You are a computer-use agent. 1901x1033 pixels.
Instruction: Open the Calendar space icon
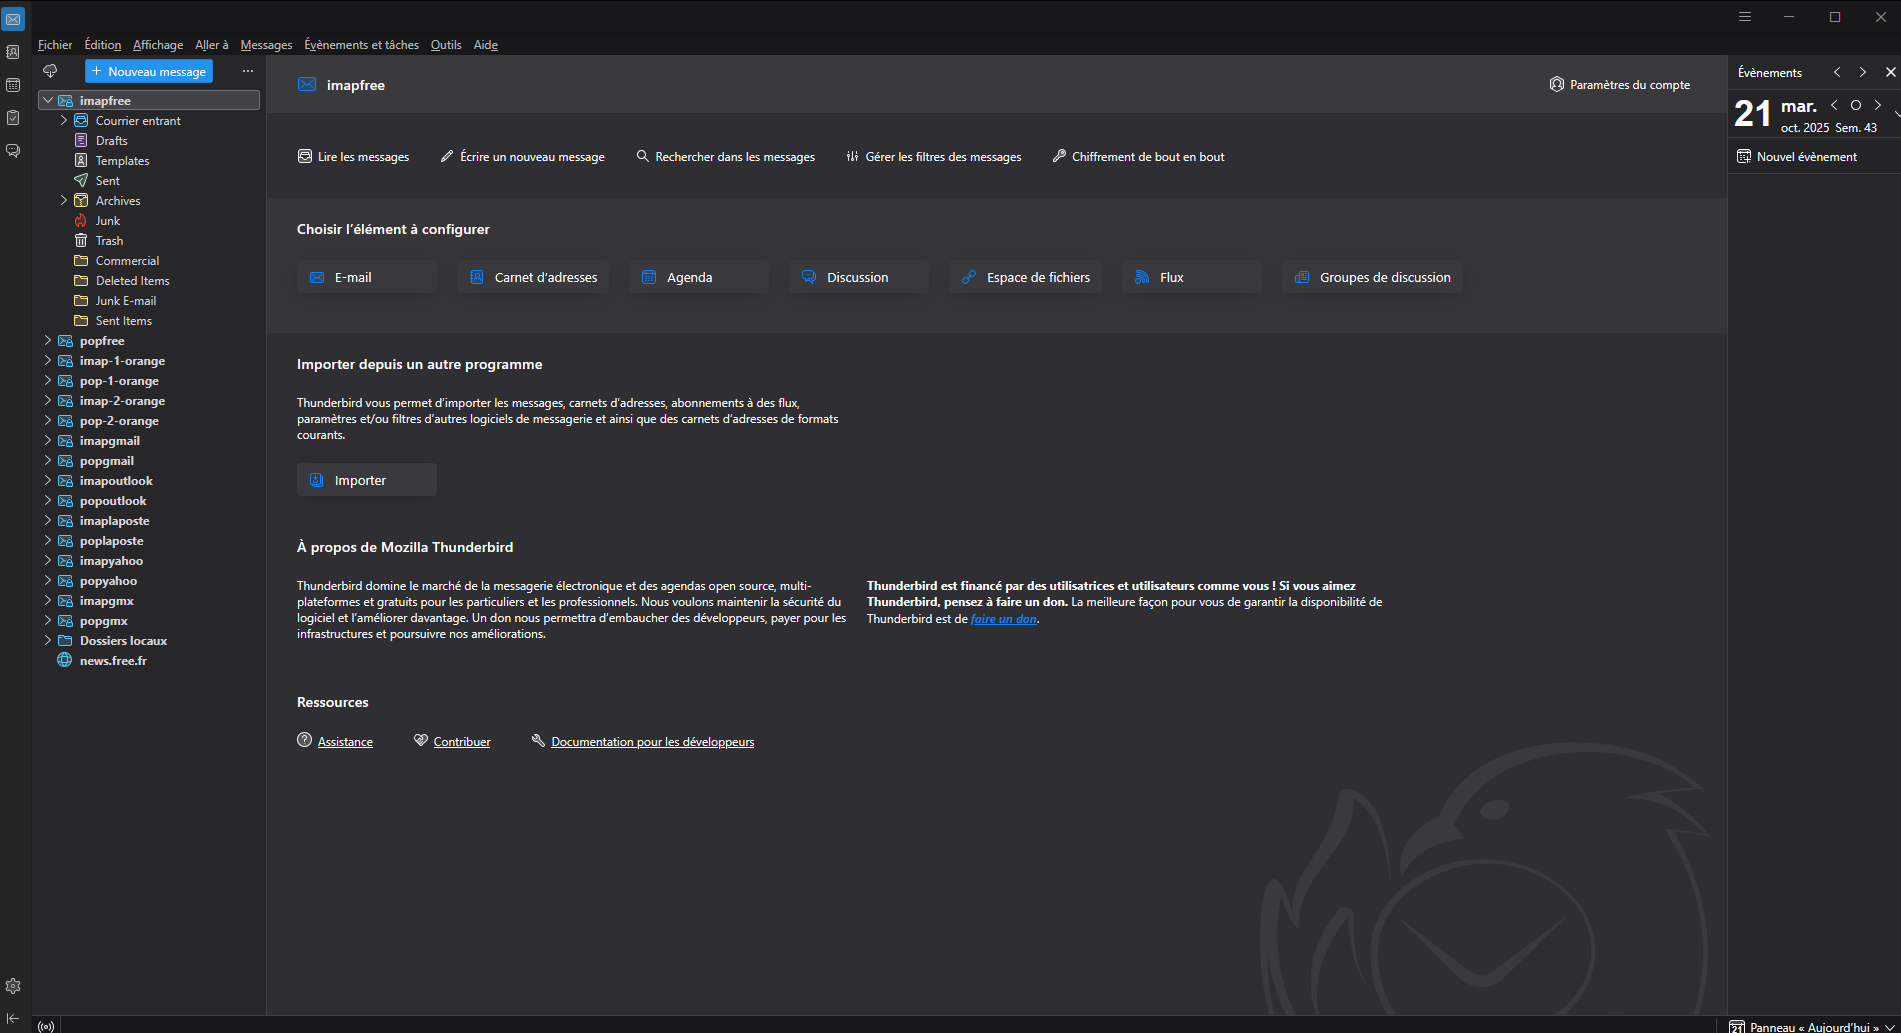pos(13,85)
